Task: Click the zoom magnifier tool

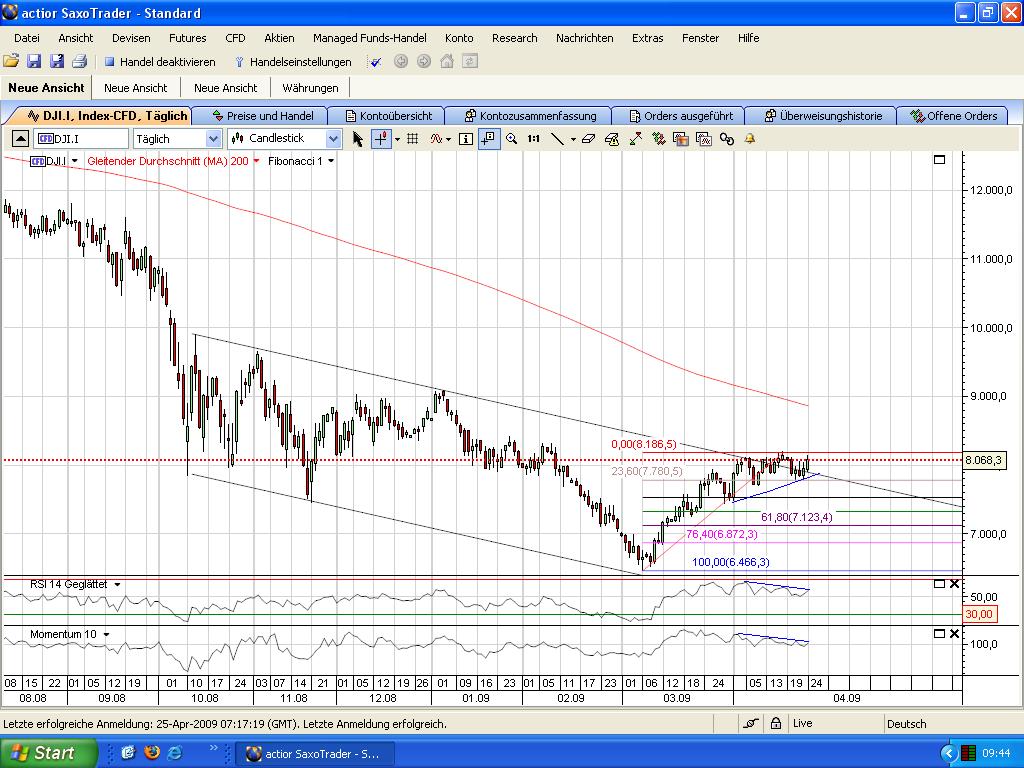Action: tap(512, 139)
